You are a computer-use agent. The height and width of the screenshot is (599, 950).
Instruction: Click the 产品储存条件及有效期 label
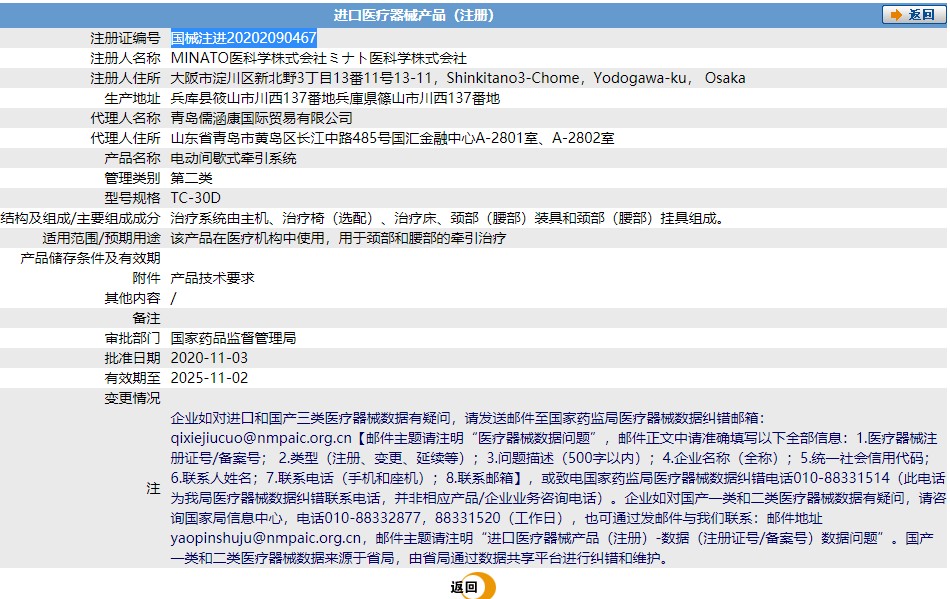point(90,258)
